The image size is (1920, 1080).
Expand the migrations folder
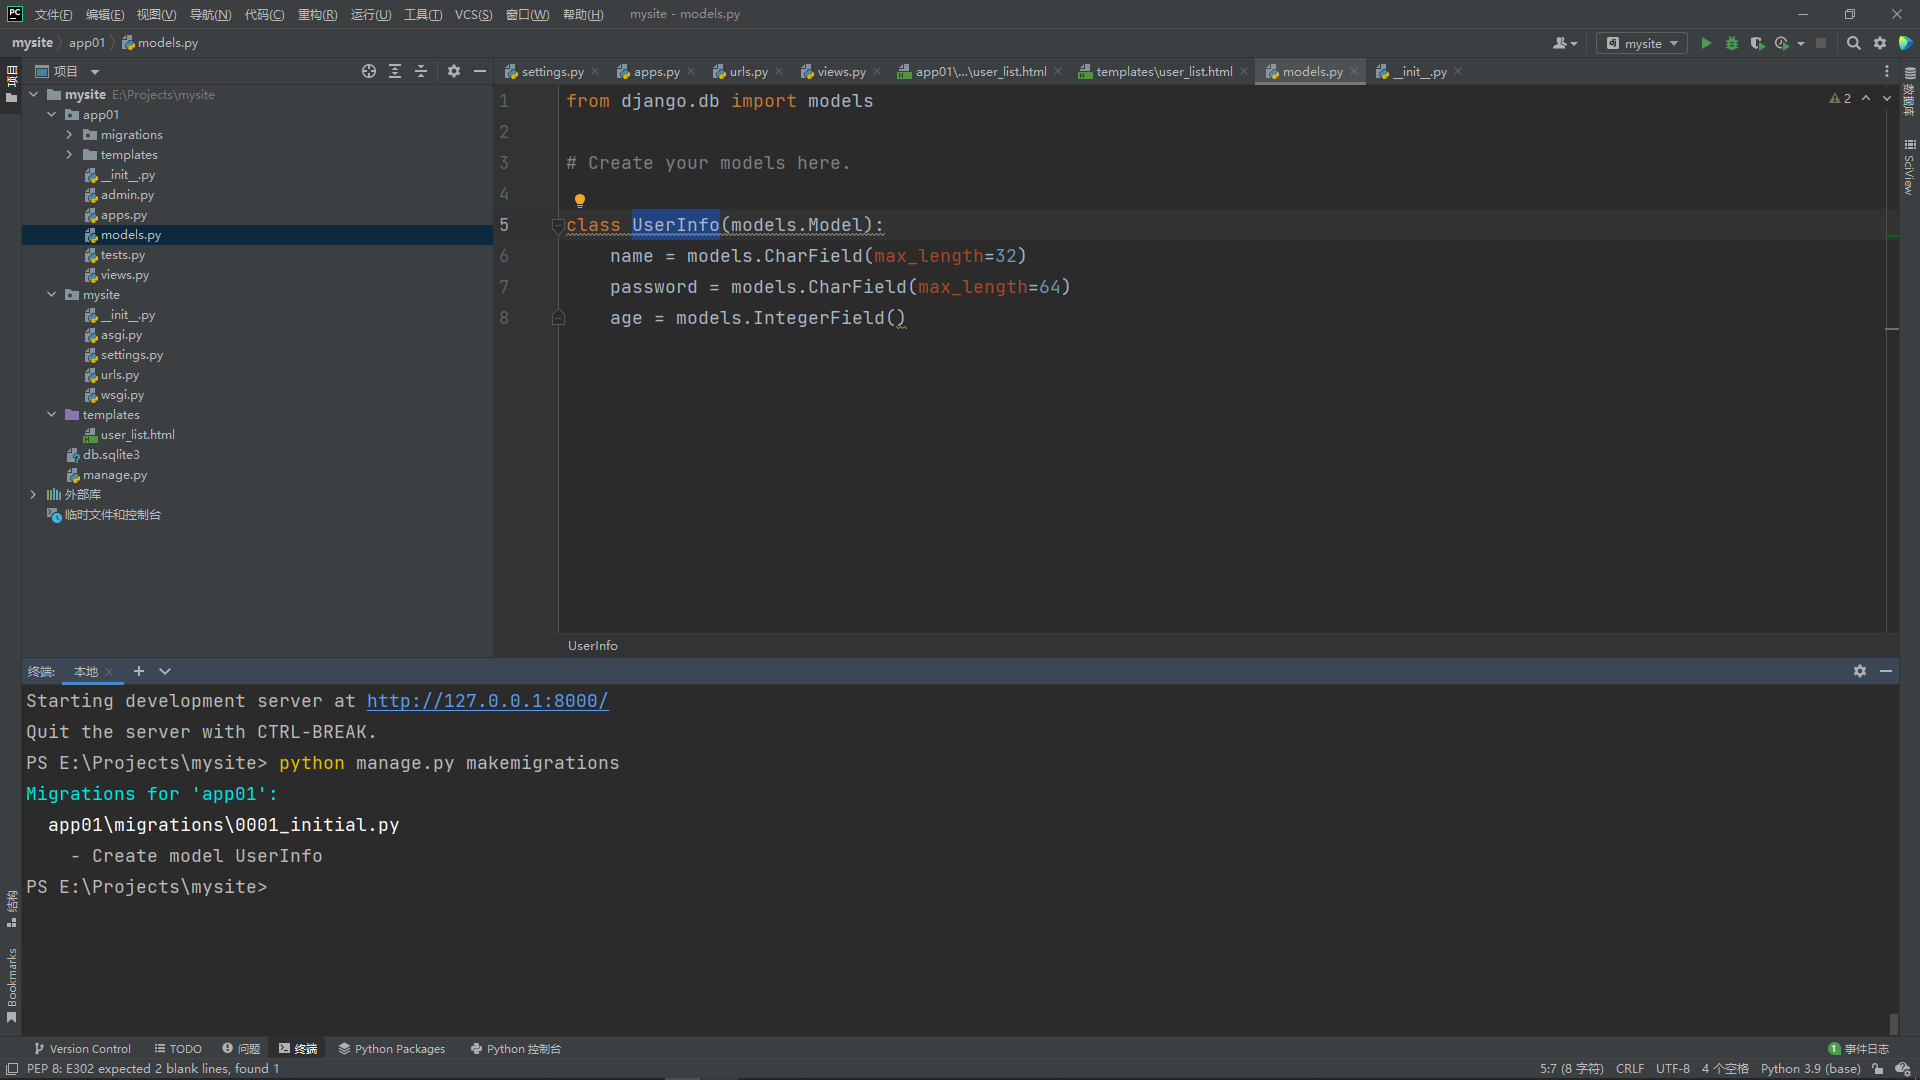click(x=69, y=135)
